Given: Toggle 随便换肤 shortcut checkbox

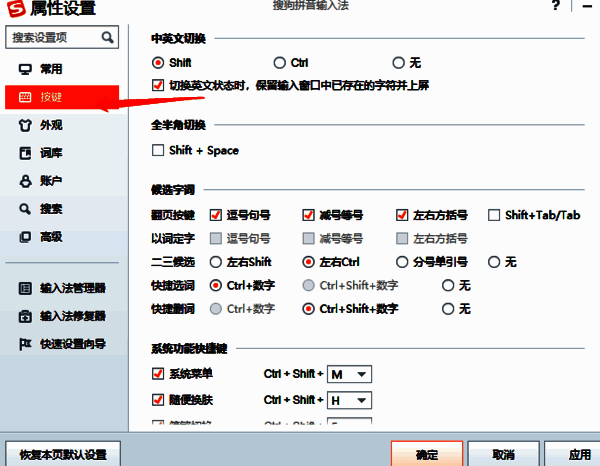Looking at the screenshot, I should 158,400.
